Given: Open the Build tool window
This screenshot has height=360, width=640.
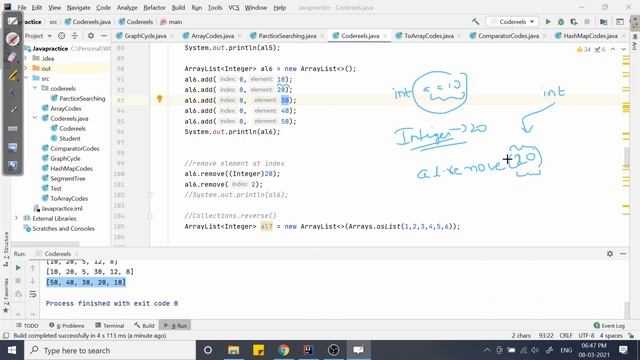Looking at the screenshot, I should [x=144, y=325].
